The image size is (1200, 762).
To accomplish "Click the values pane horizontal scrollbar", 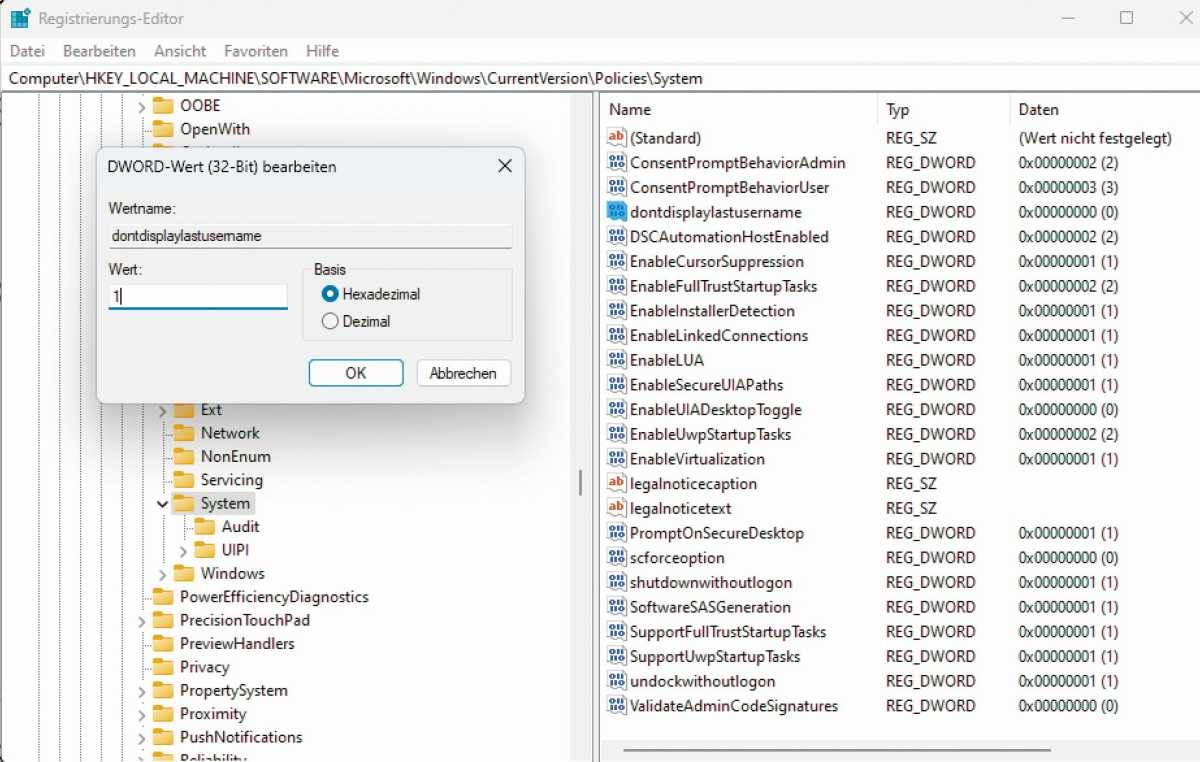I will pos(837,750).
